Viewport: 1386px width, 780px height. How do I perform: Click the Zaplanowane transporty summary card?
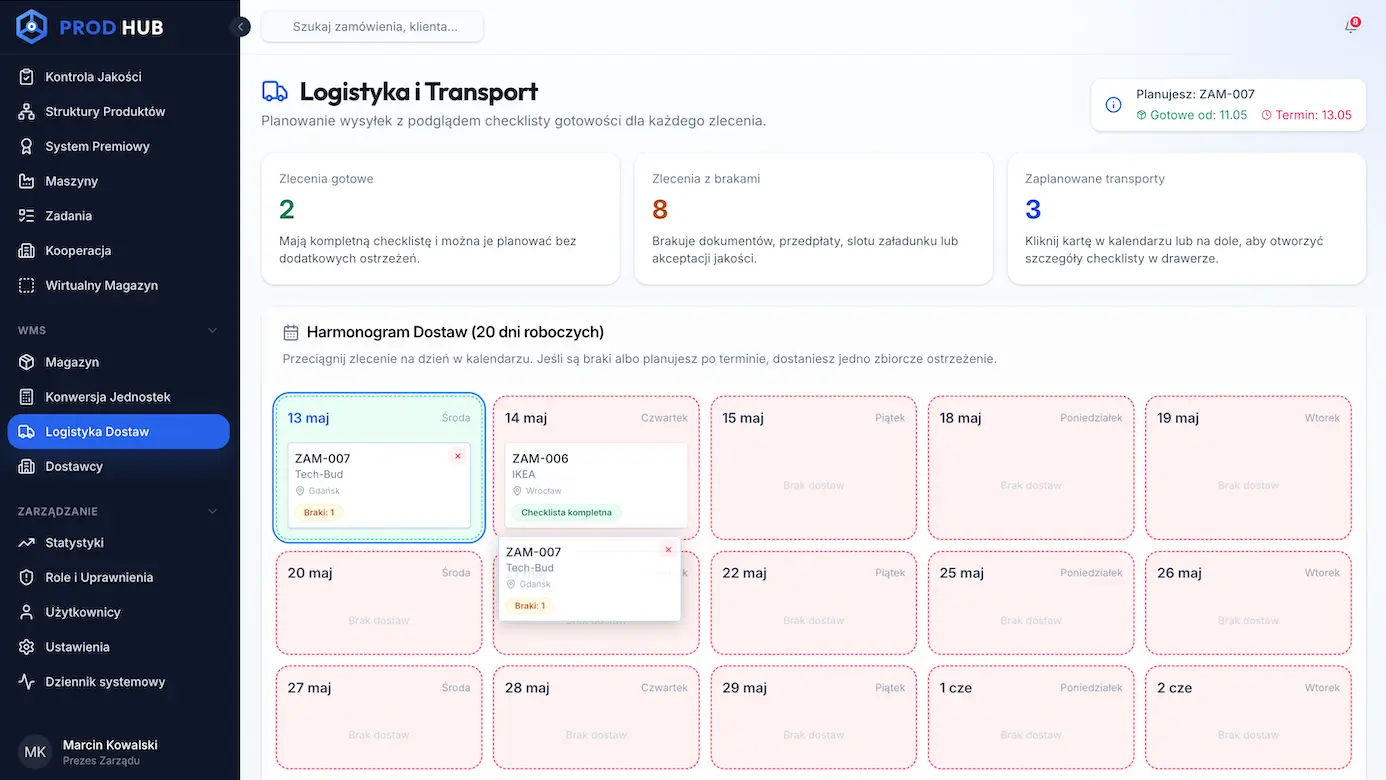pos(1187,219)
